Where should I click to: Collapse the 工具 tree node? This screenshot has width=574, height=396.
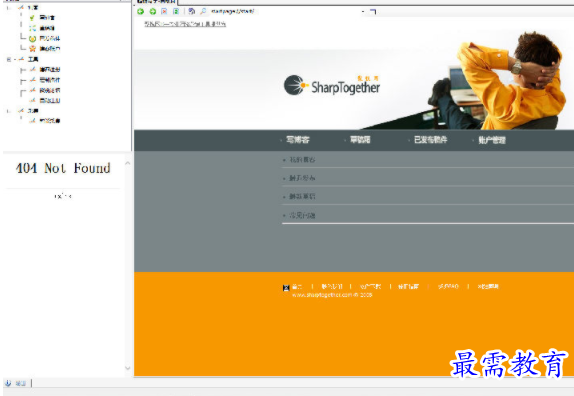(x=9, y=59)
